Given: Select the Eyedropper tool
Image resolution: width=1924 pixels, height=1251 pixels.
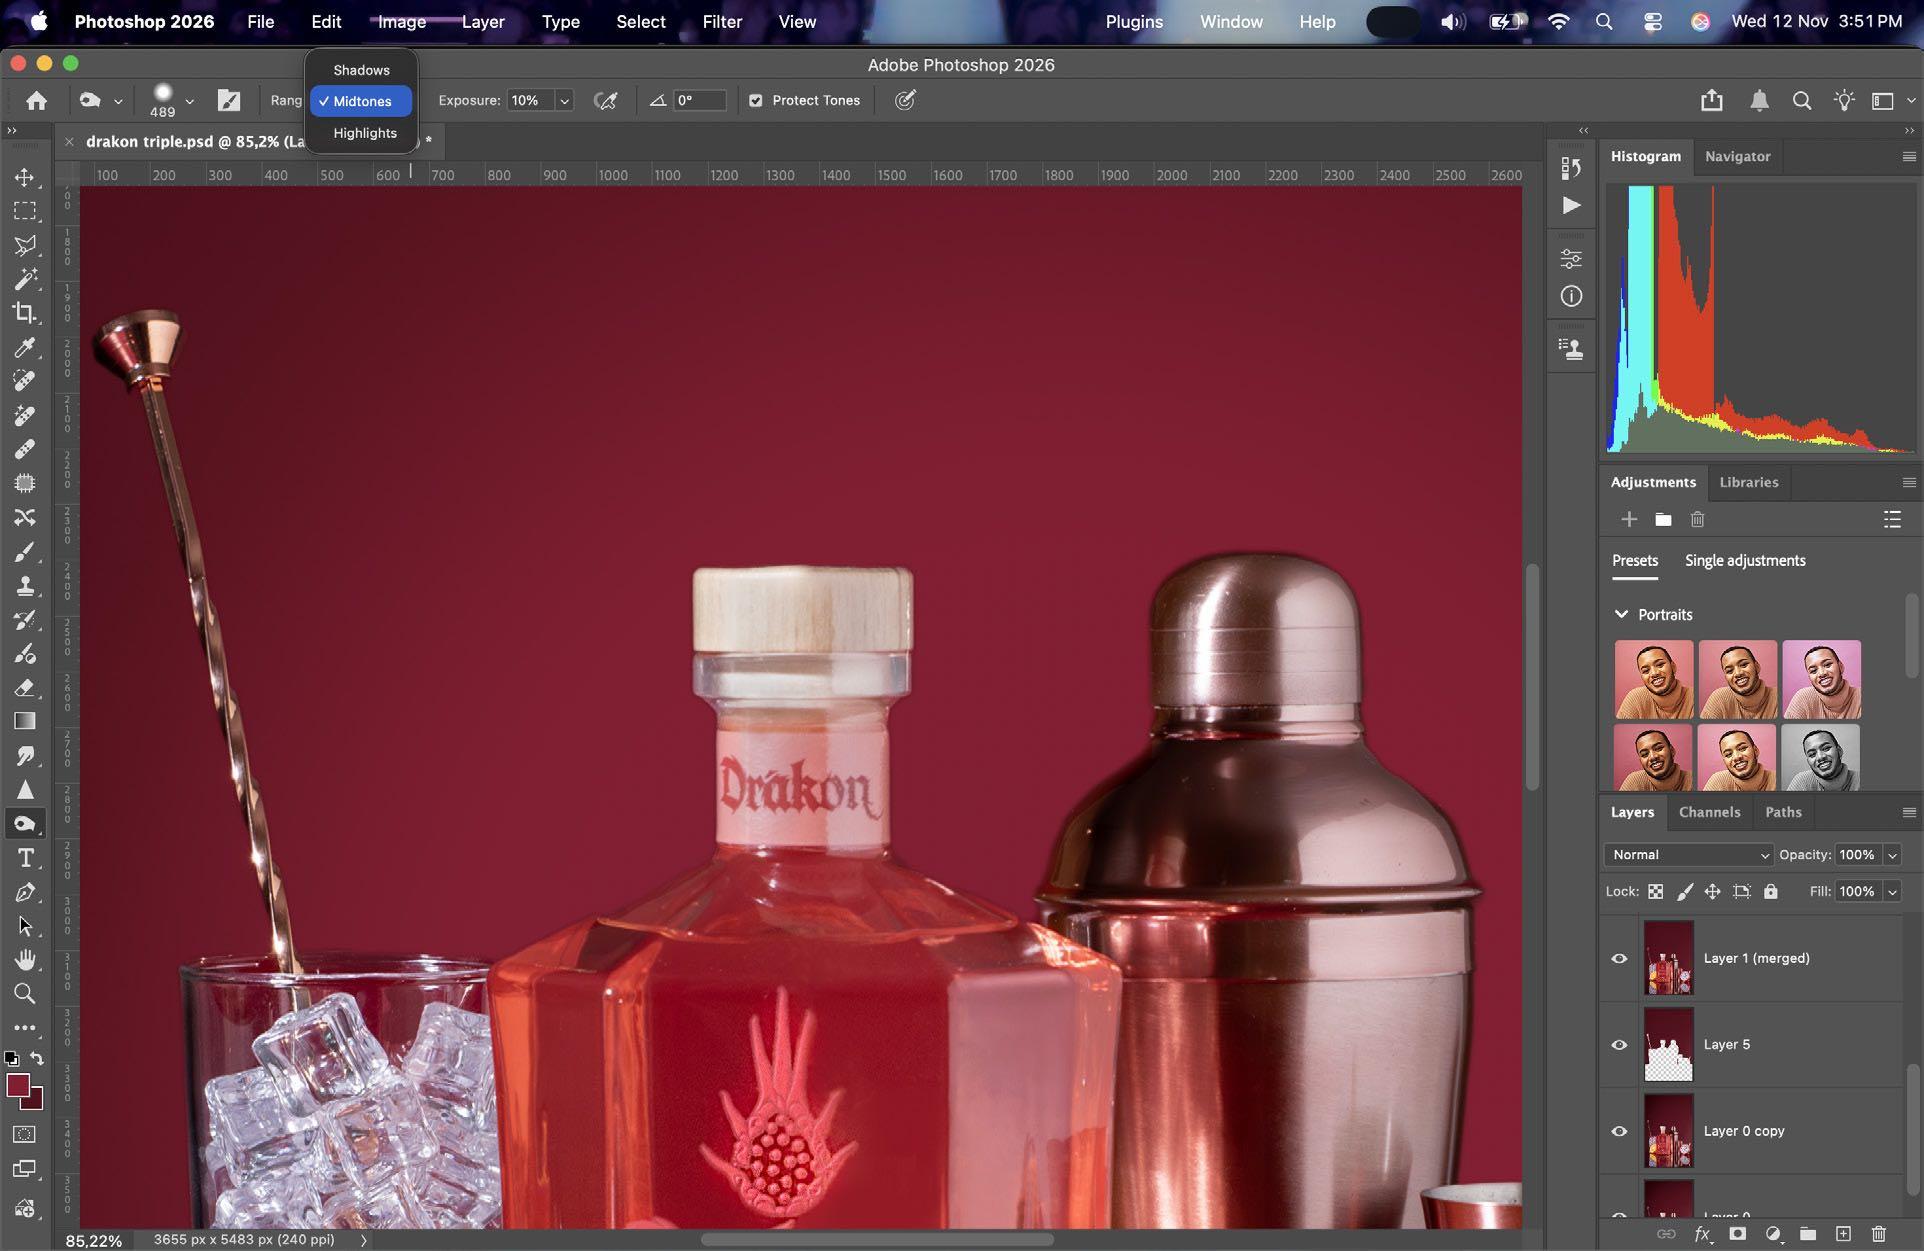Looking at the screenshot, I should [x=25, y=347].
